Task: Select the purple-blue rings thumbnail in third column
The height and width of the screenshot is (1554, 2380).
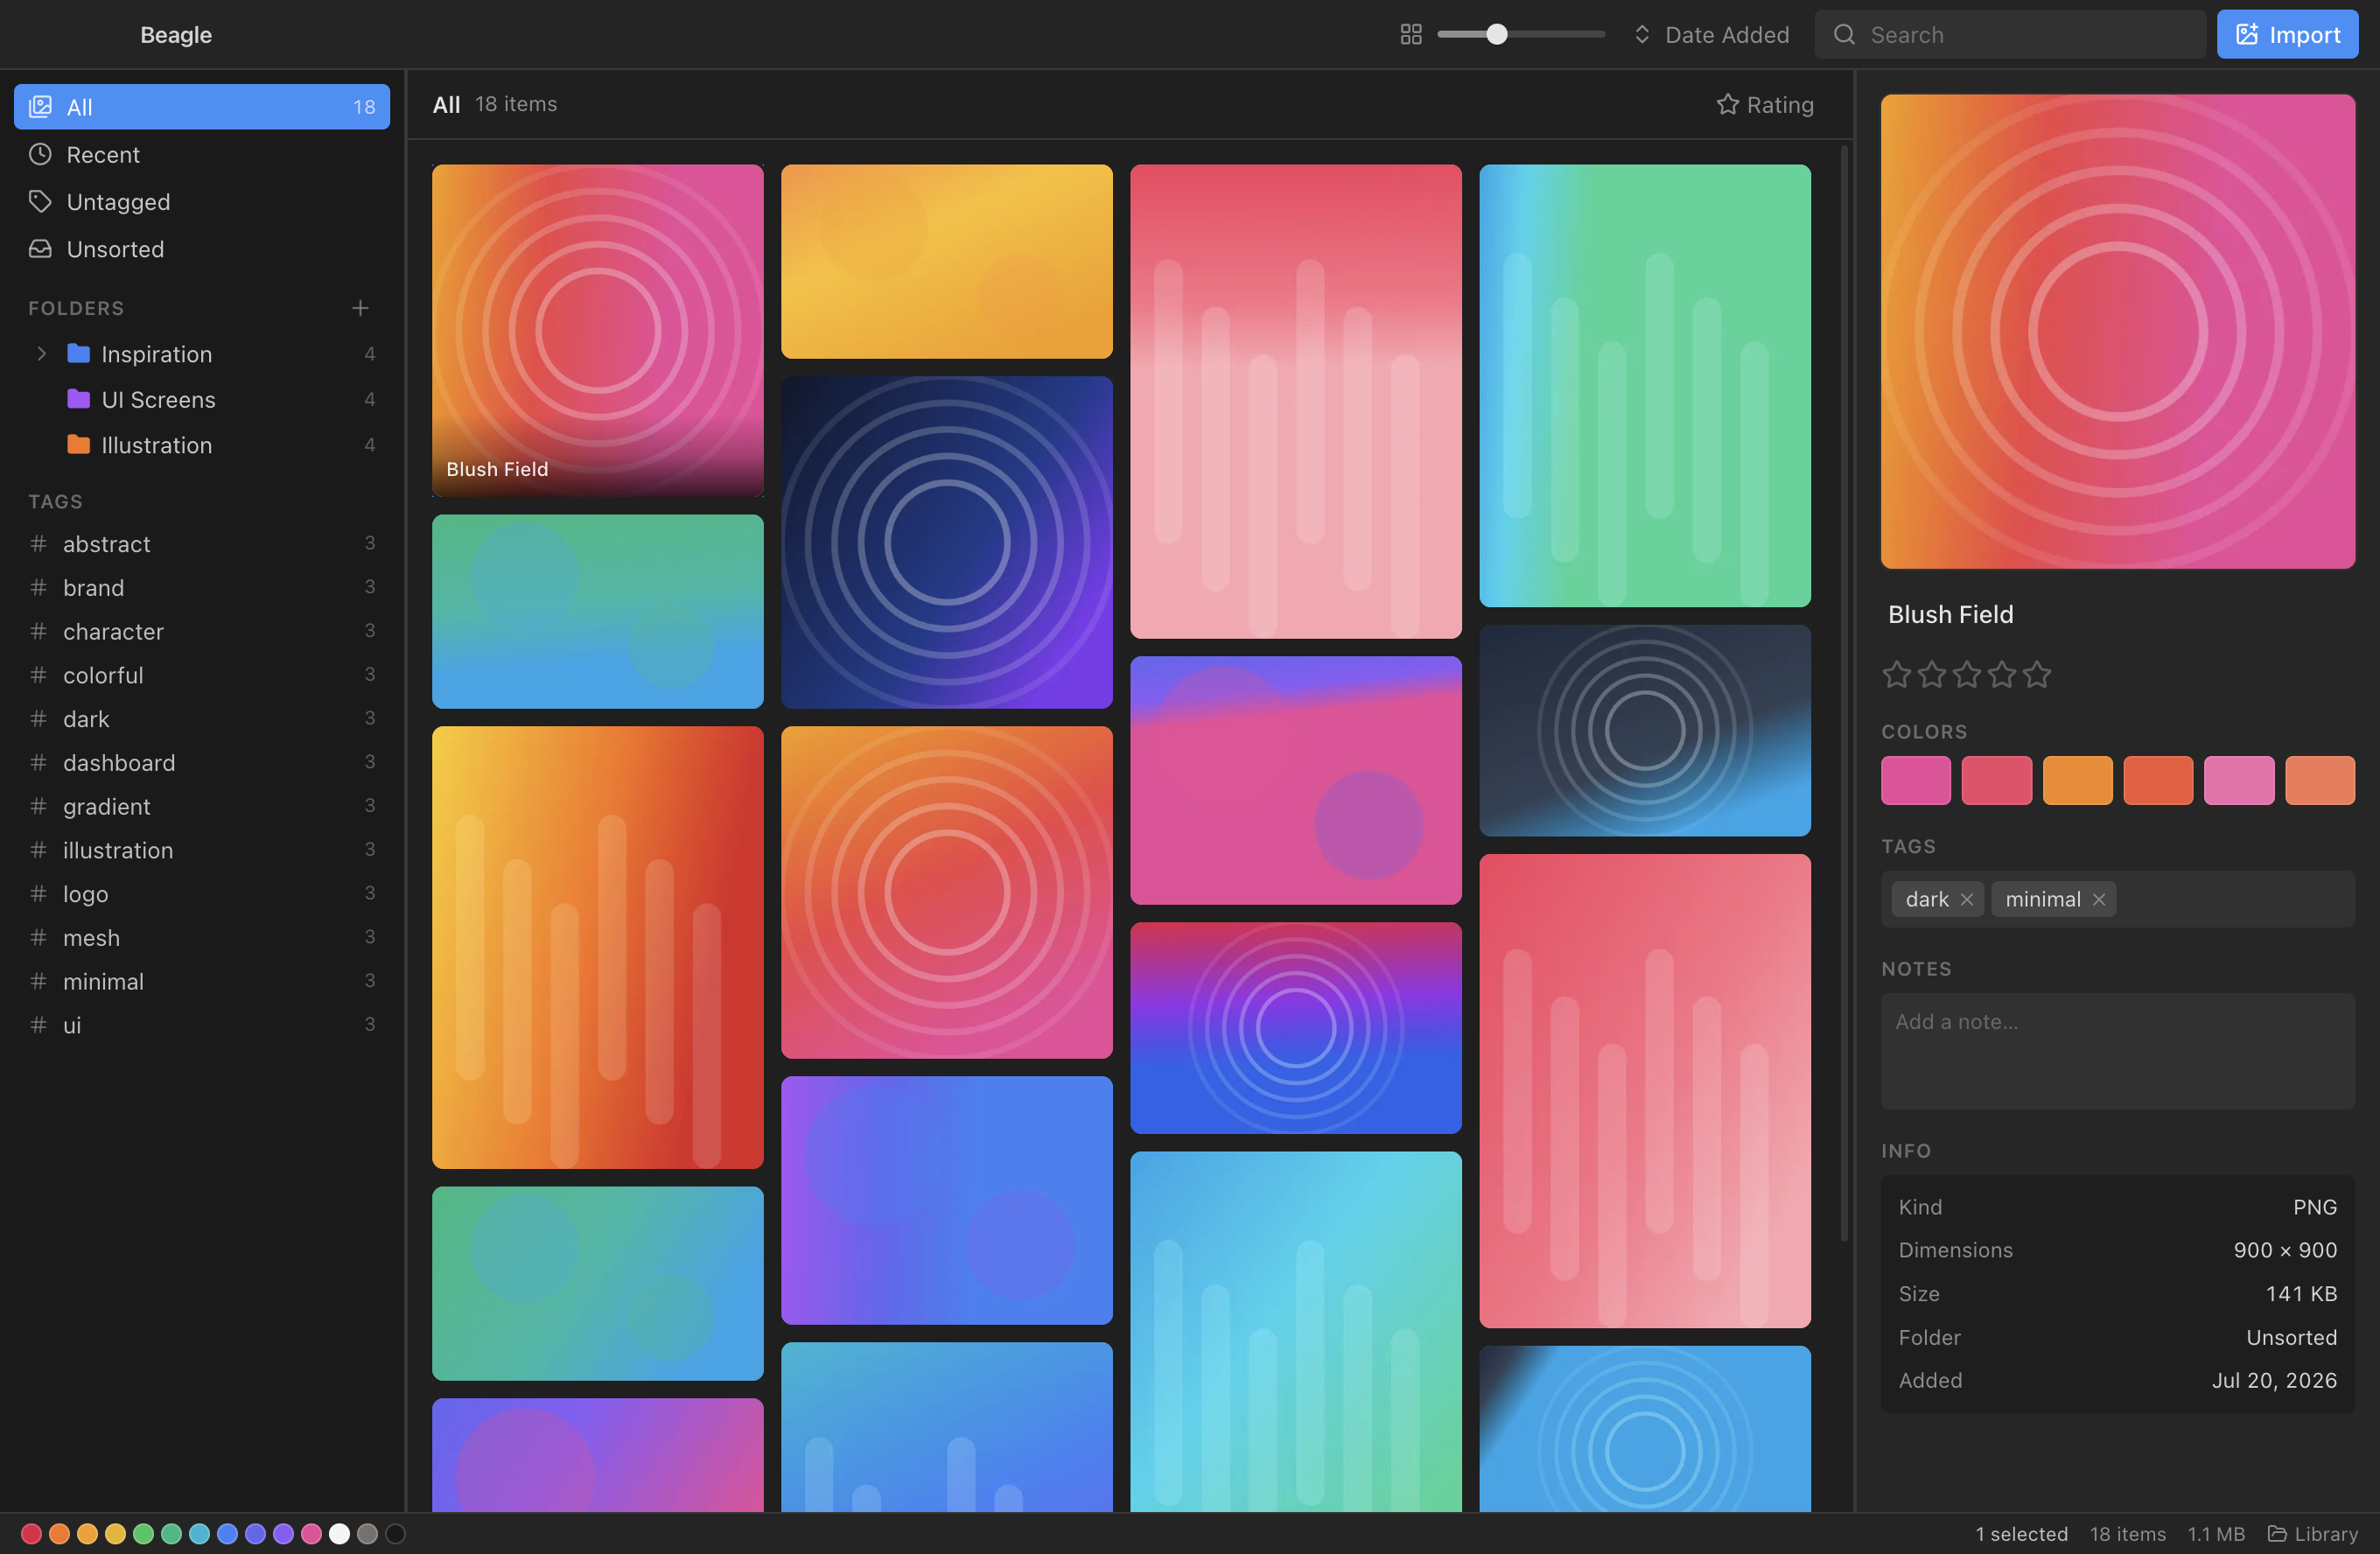Action: tap(1295, 1028)
